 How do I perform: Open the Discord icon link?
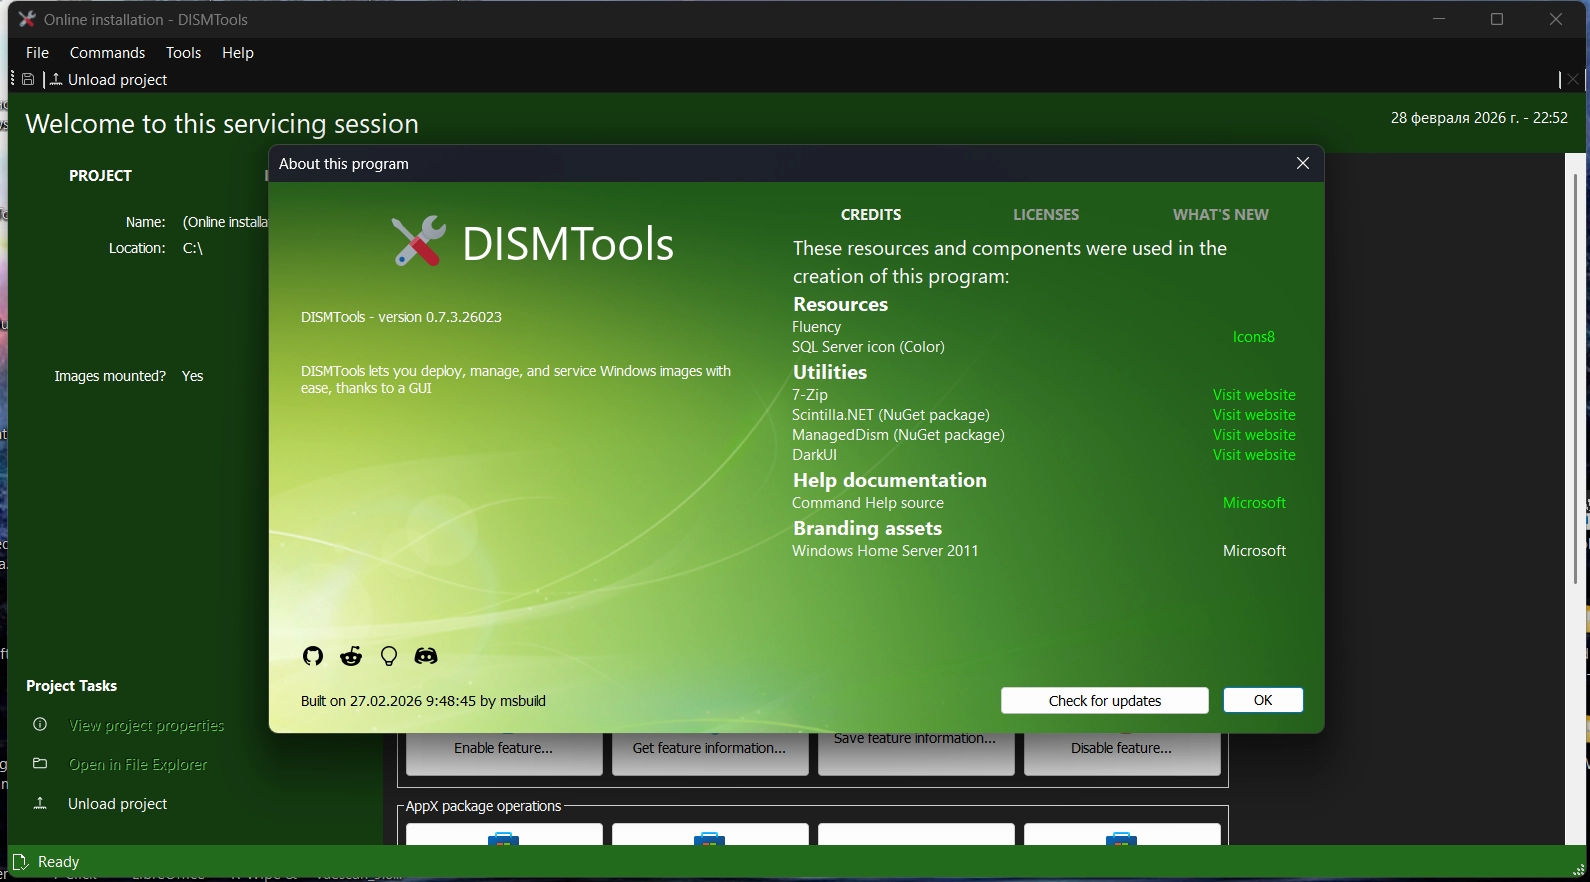click(x=426, y=656)
